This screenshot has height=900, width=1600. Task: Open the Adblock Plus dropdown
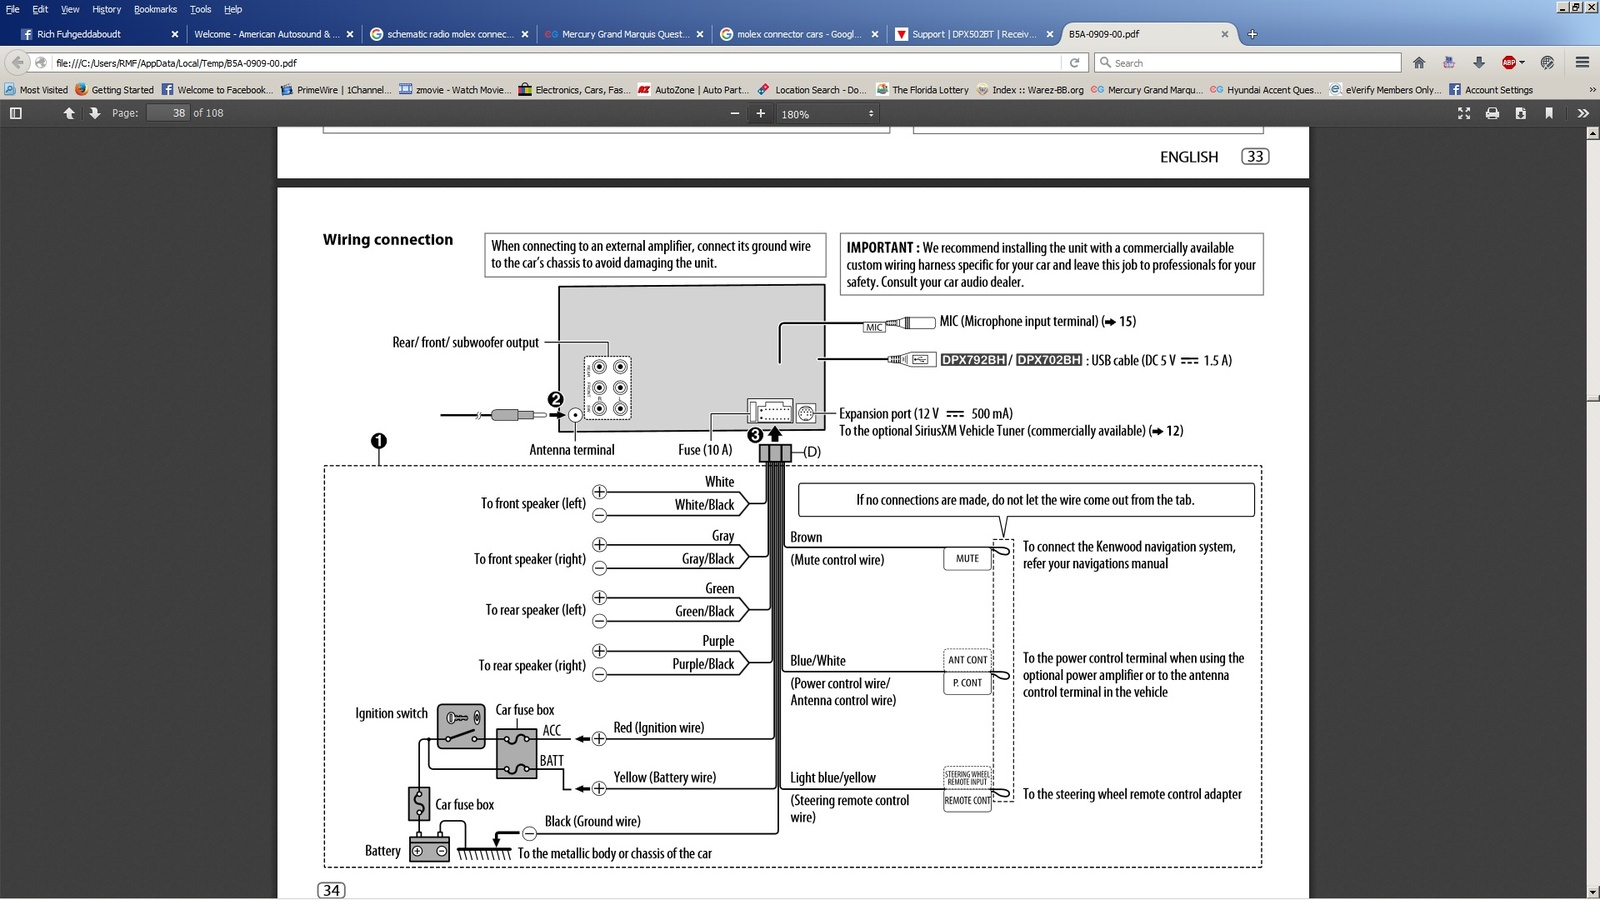[1513, 62]
